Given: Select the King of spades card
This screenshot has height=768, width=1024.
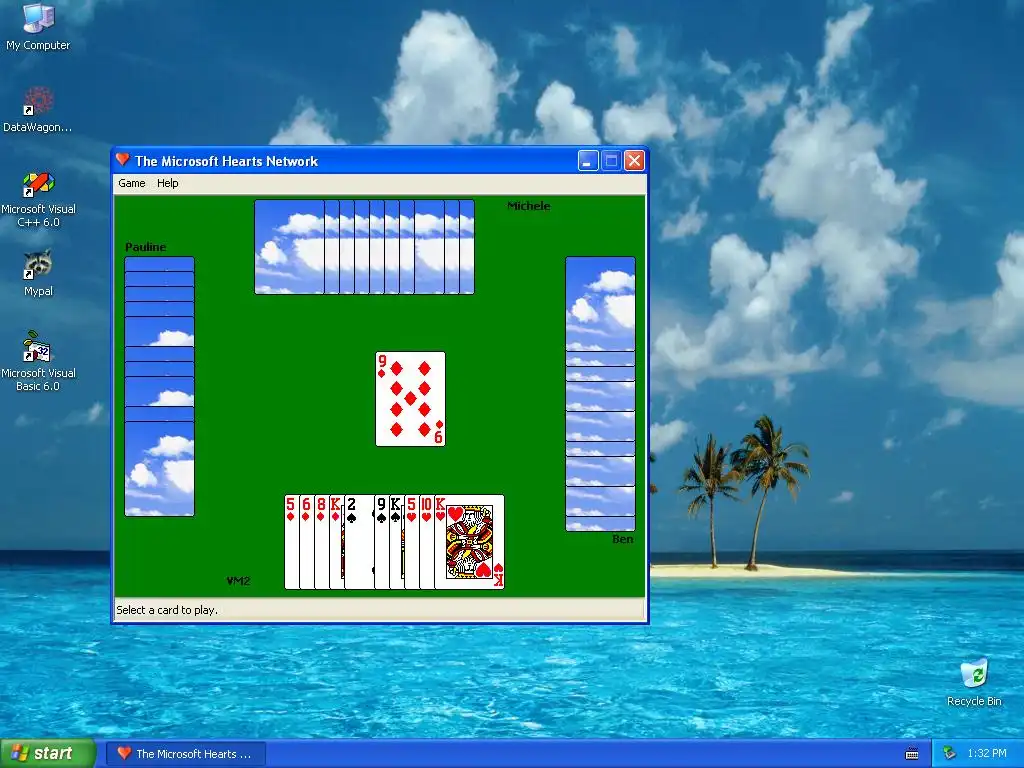Looking at the screenshot, I should (x=396, y=542).
